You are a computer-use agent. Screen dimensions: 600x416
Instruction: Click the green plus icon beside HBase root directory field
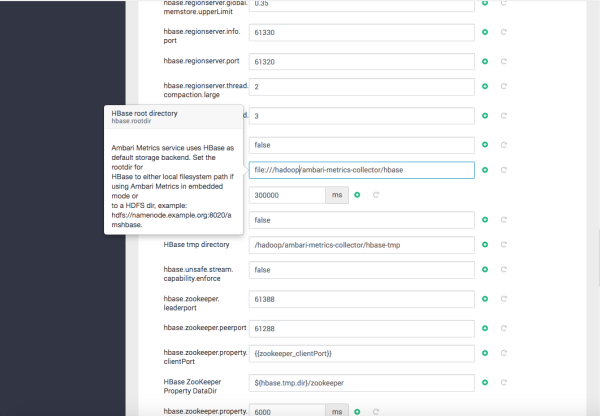coord(485,170)
